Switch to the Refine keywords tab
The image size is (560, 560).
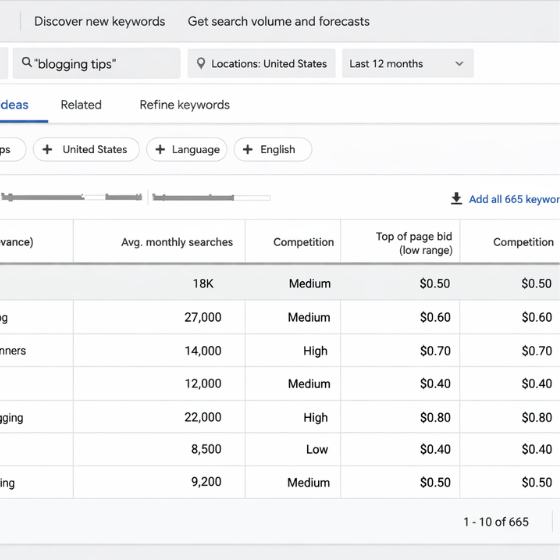pyautogui.click(x=185, y=105)
